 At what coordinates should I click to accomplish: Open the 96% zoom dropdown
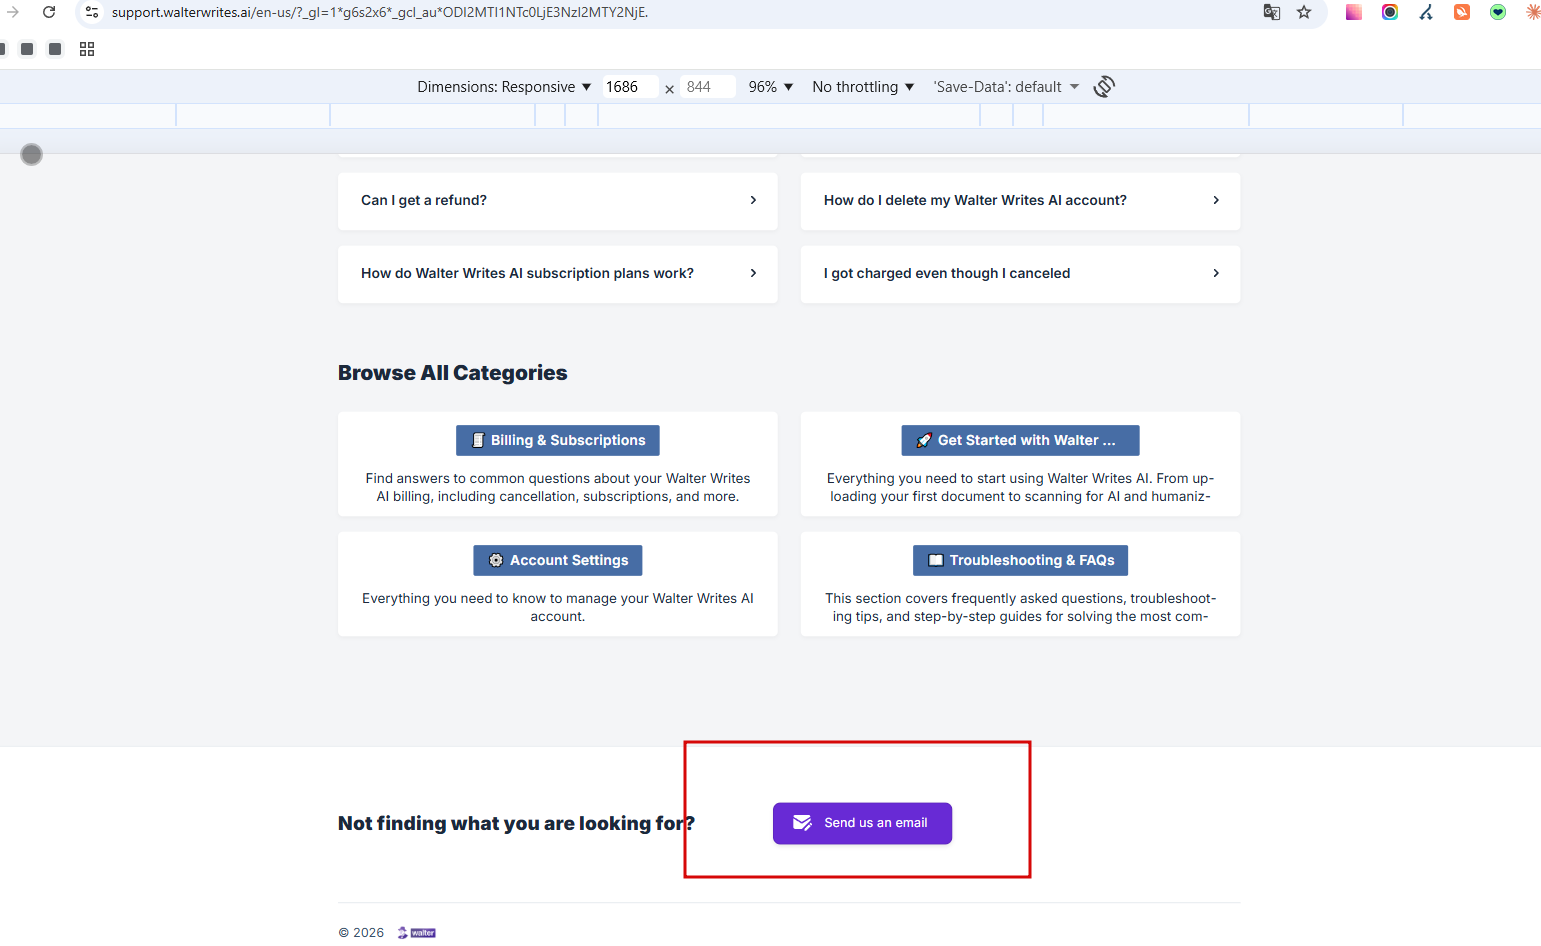tap(771, 87)
